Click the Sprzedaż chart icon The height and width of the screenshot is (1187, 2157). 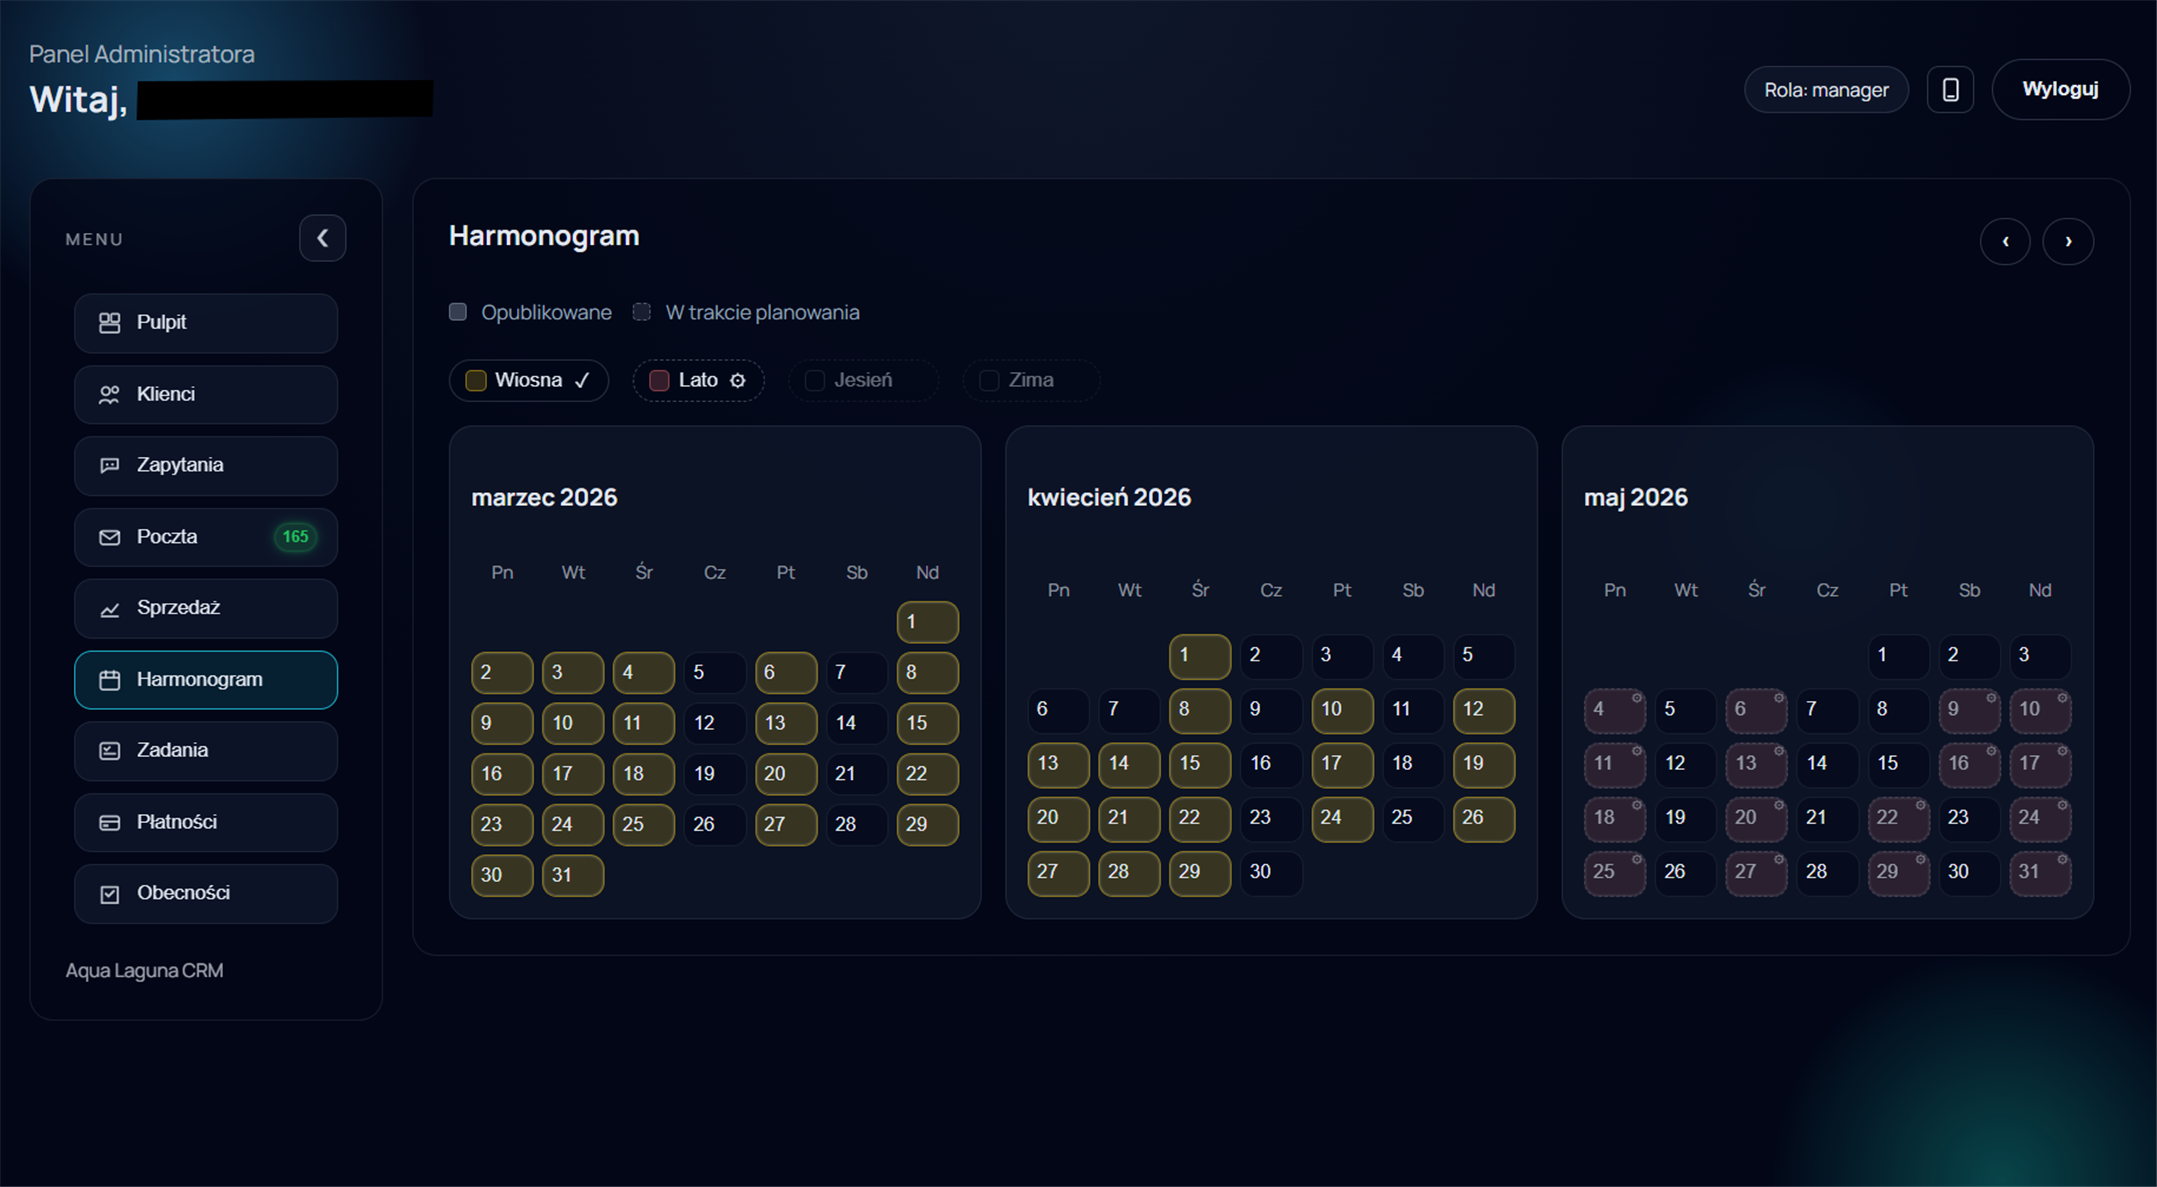[110, 608]
